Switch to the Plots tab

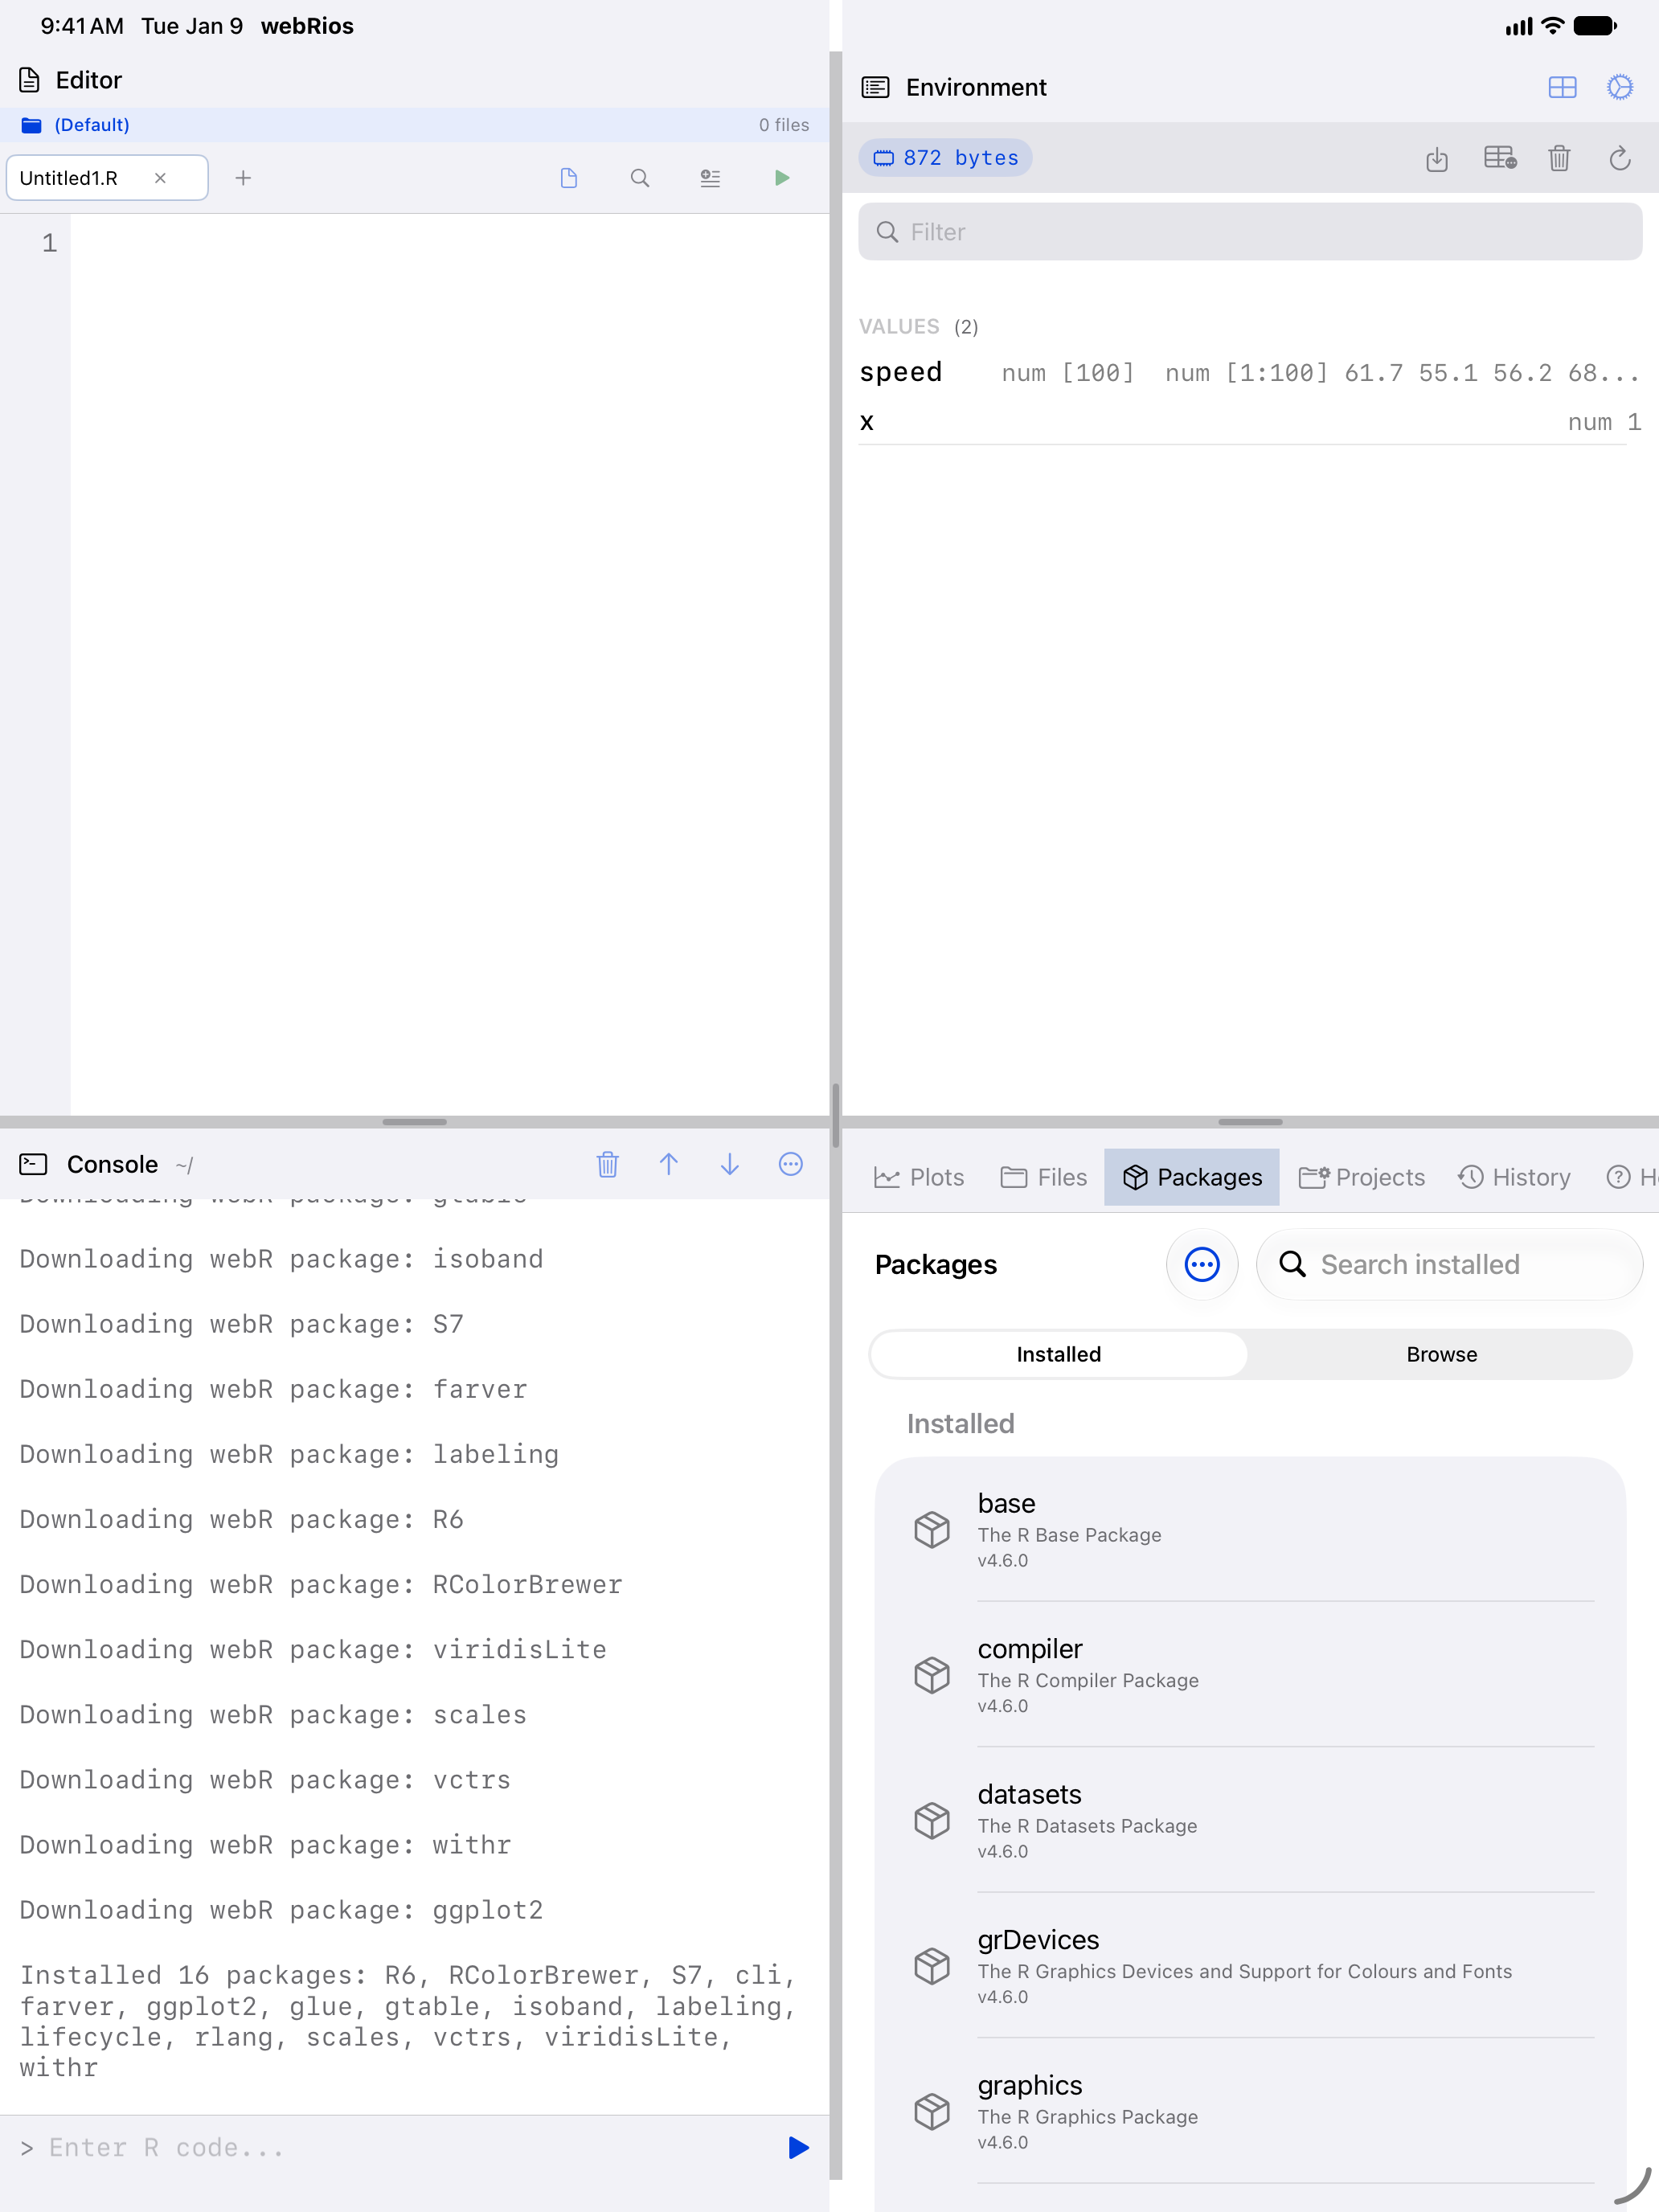(919, 1177)
